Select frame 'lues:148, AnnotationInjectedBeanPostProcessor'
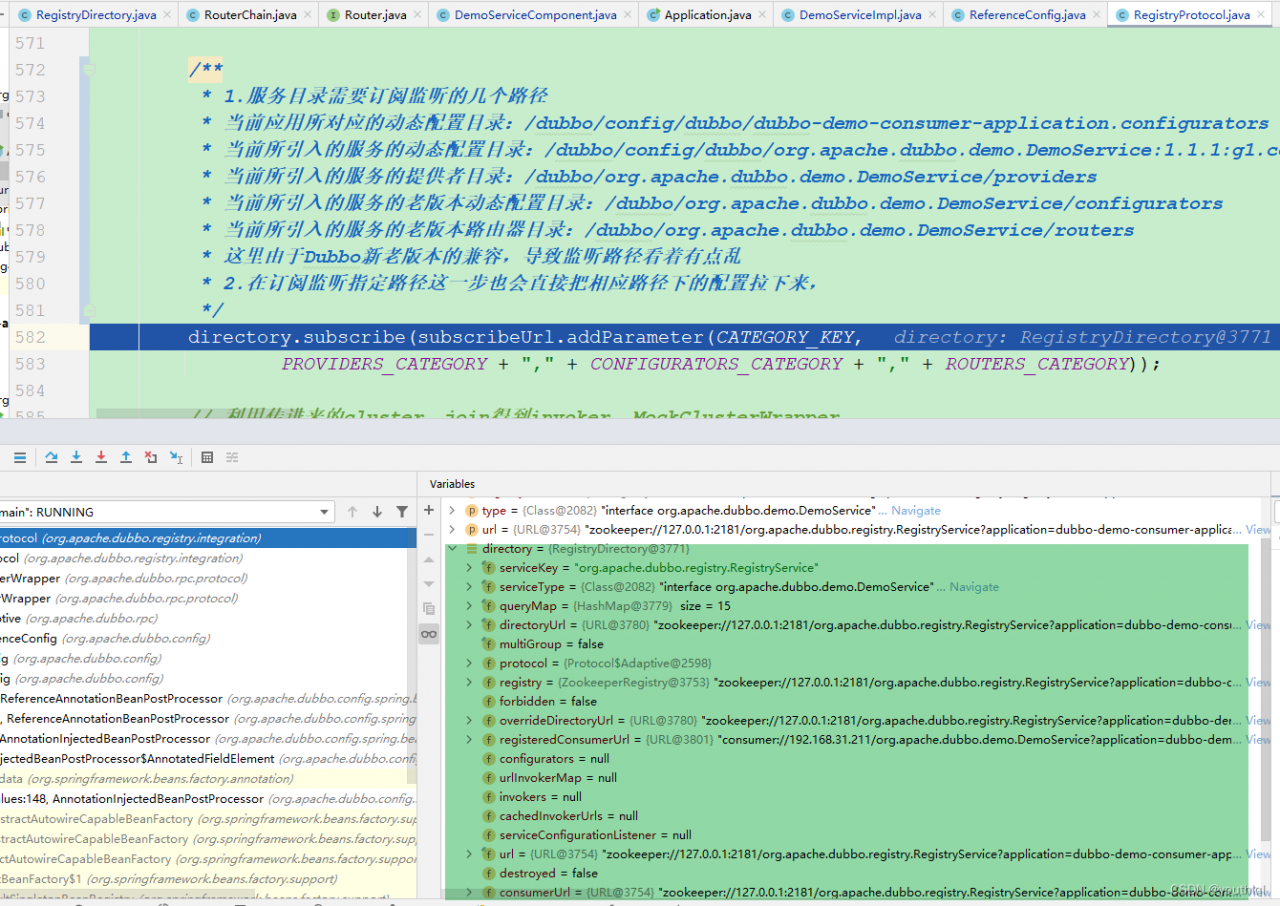This screenshot has height=906, width=1280. (x=208, y=799)
